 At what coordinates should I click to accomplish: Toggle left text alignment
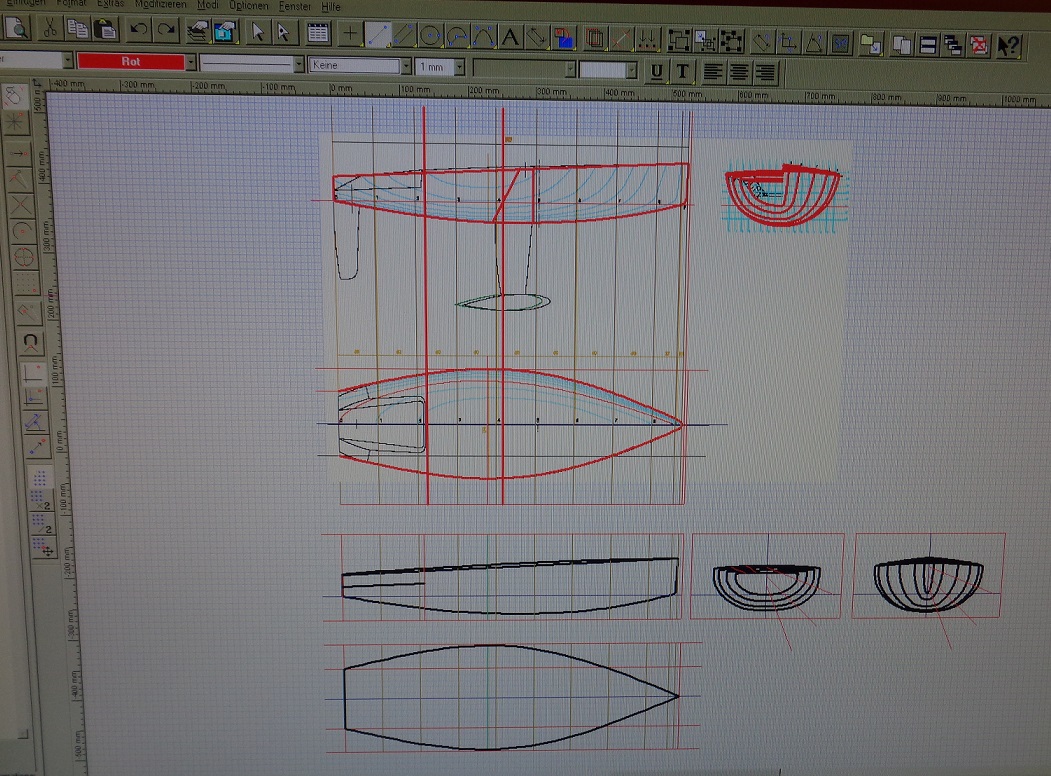tap(713, 71)
